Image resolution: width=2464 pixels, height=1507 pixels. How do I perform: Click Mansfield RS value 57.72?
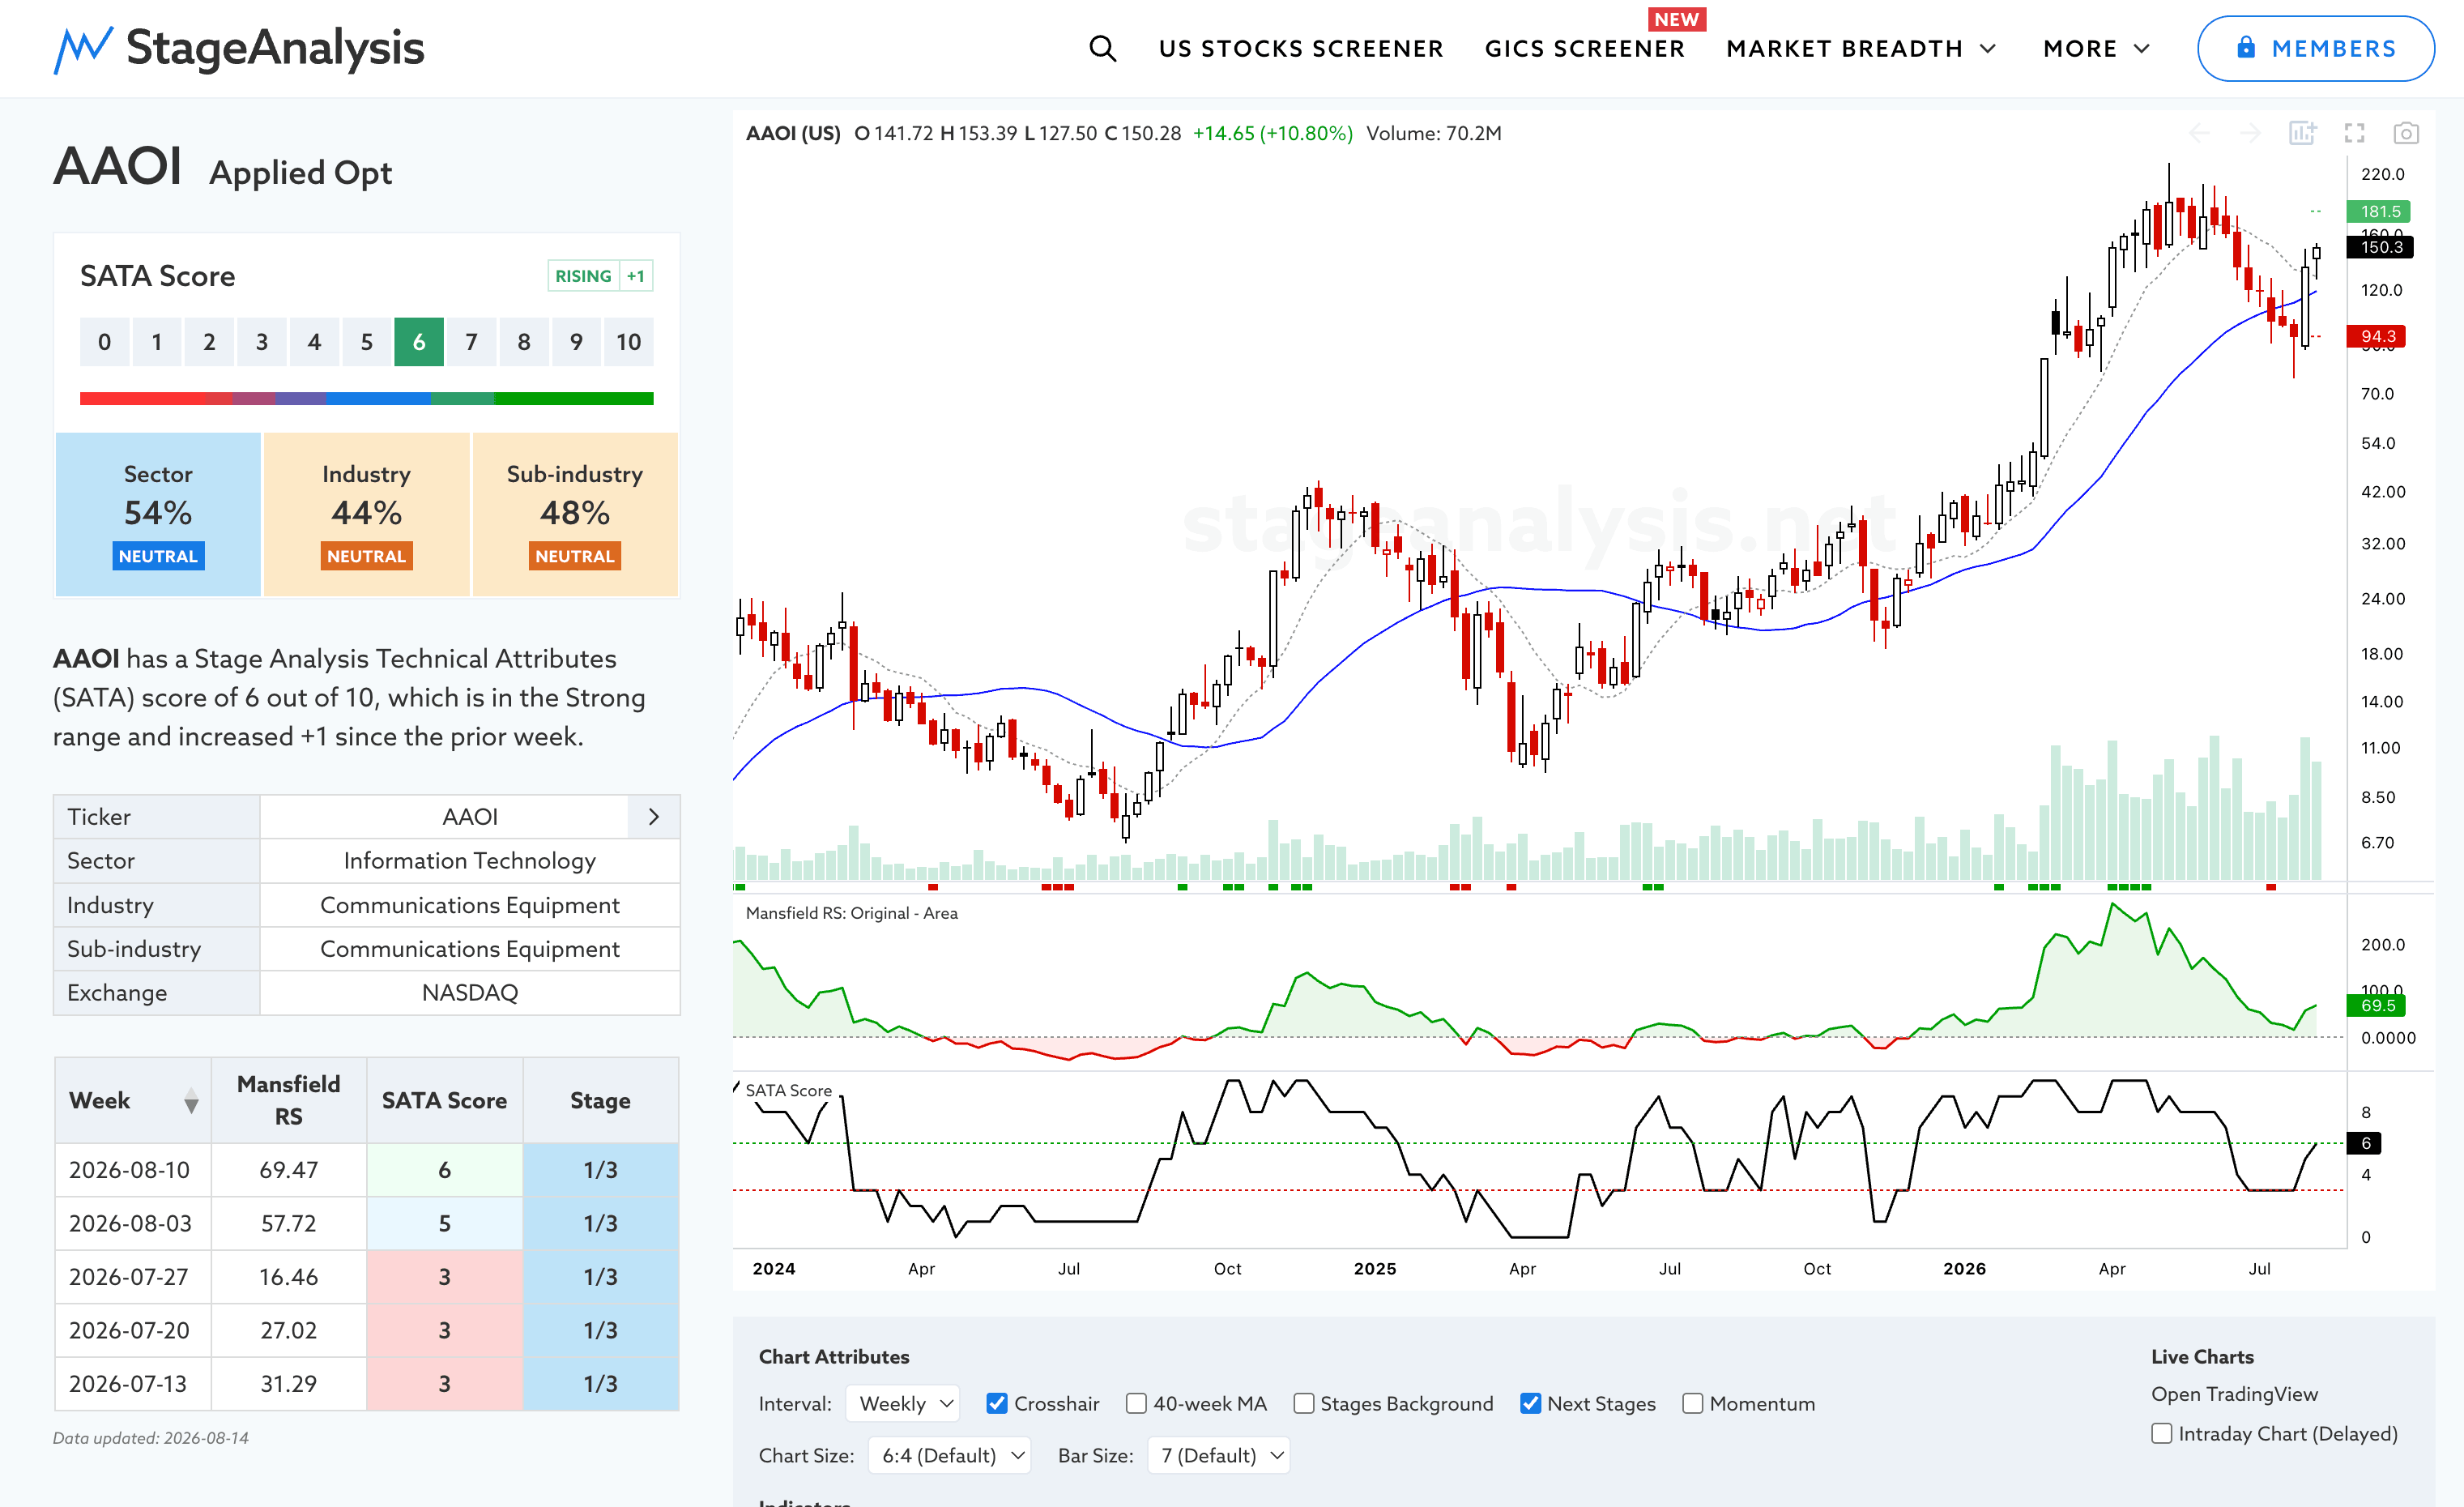pos(289,1224)
